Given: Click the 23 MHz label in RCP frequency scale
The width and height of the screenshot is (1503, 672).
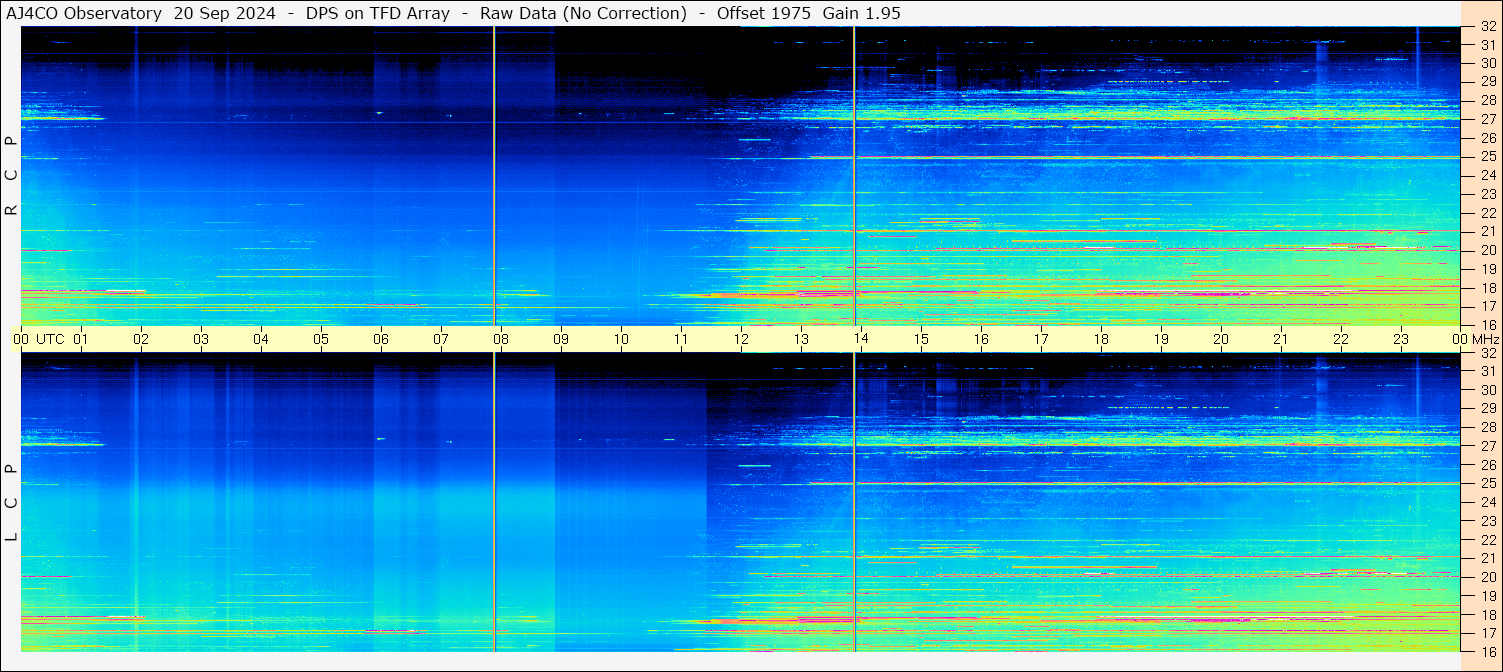Looking at the screenshot, I should coord(1488,194).
